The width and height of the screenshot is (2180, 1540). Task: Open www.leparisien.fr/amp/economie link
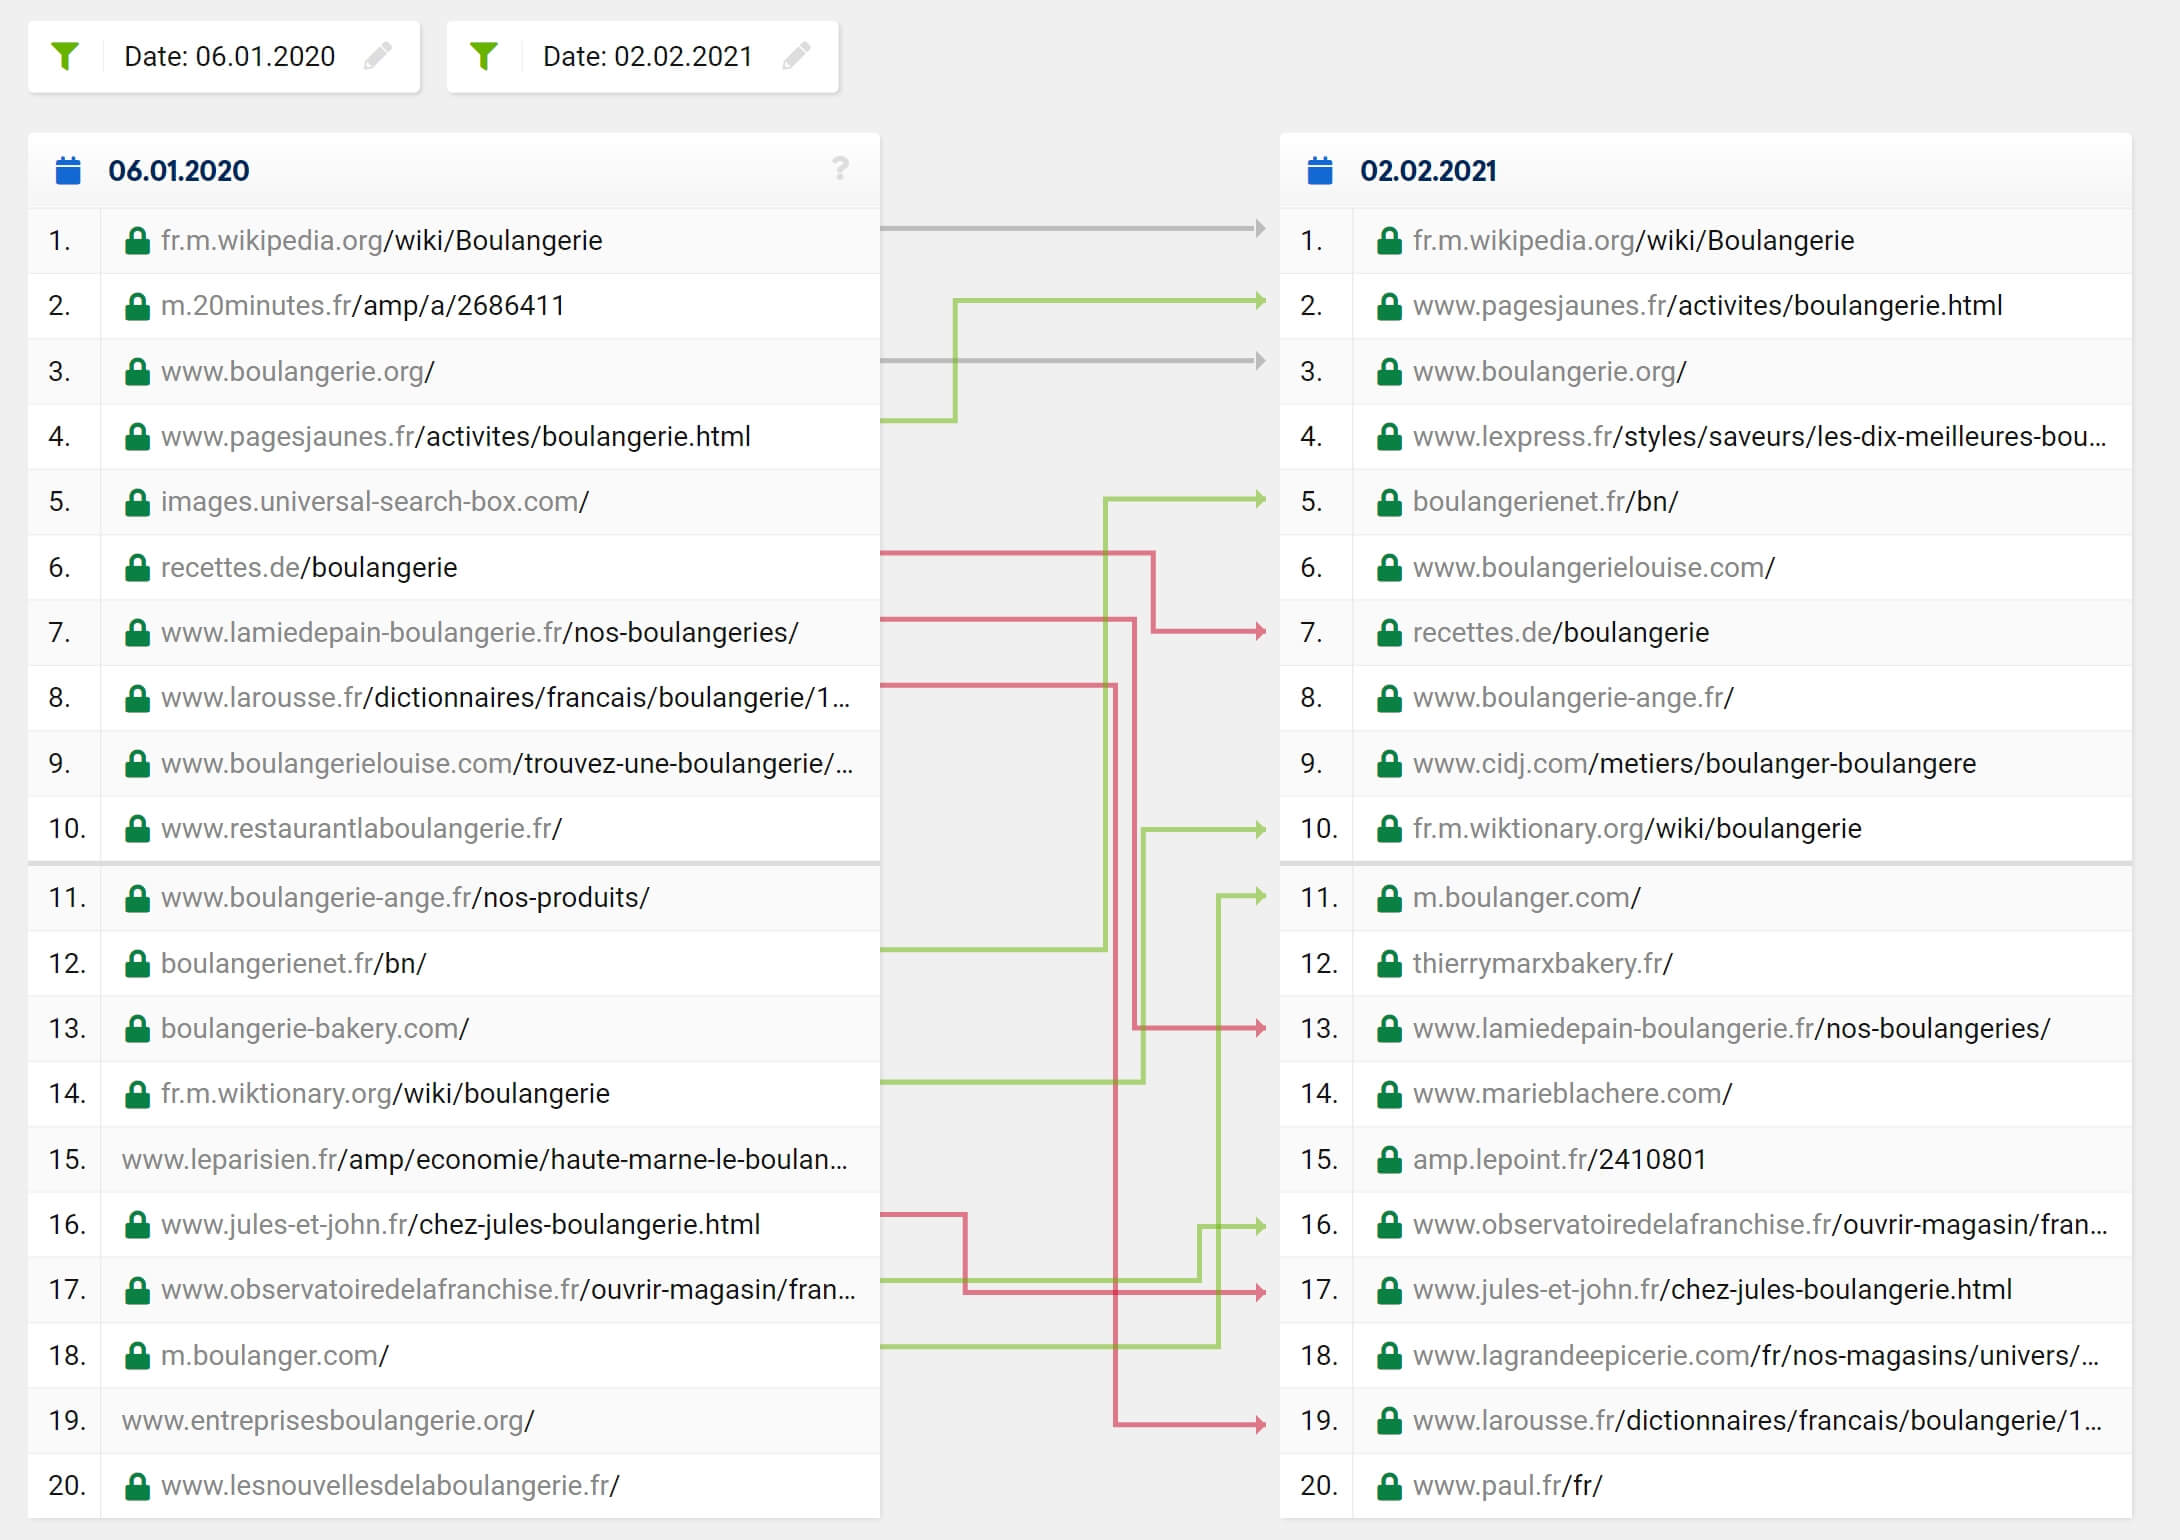pyautogui.click(x=484, y=1160)
